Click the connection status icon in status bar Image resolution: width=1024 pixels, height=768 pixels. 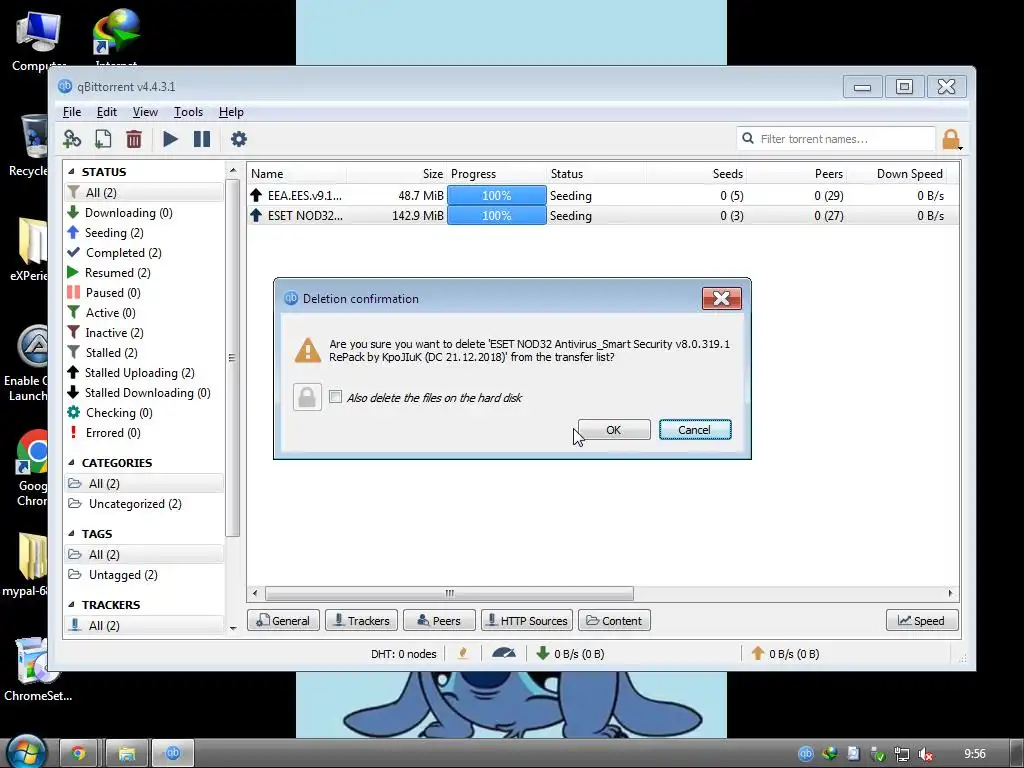[x=463, y=653]
